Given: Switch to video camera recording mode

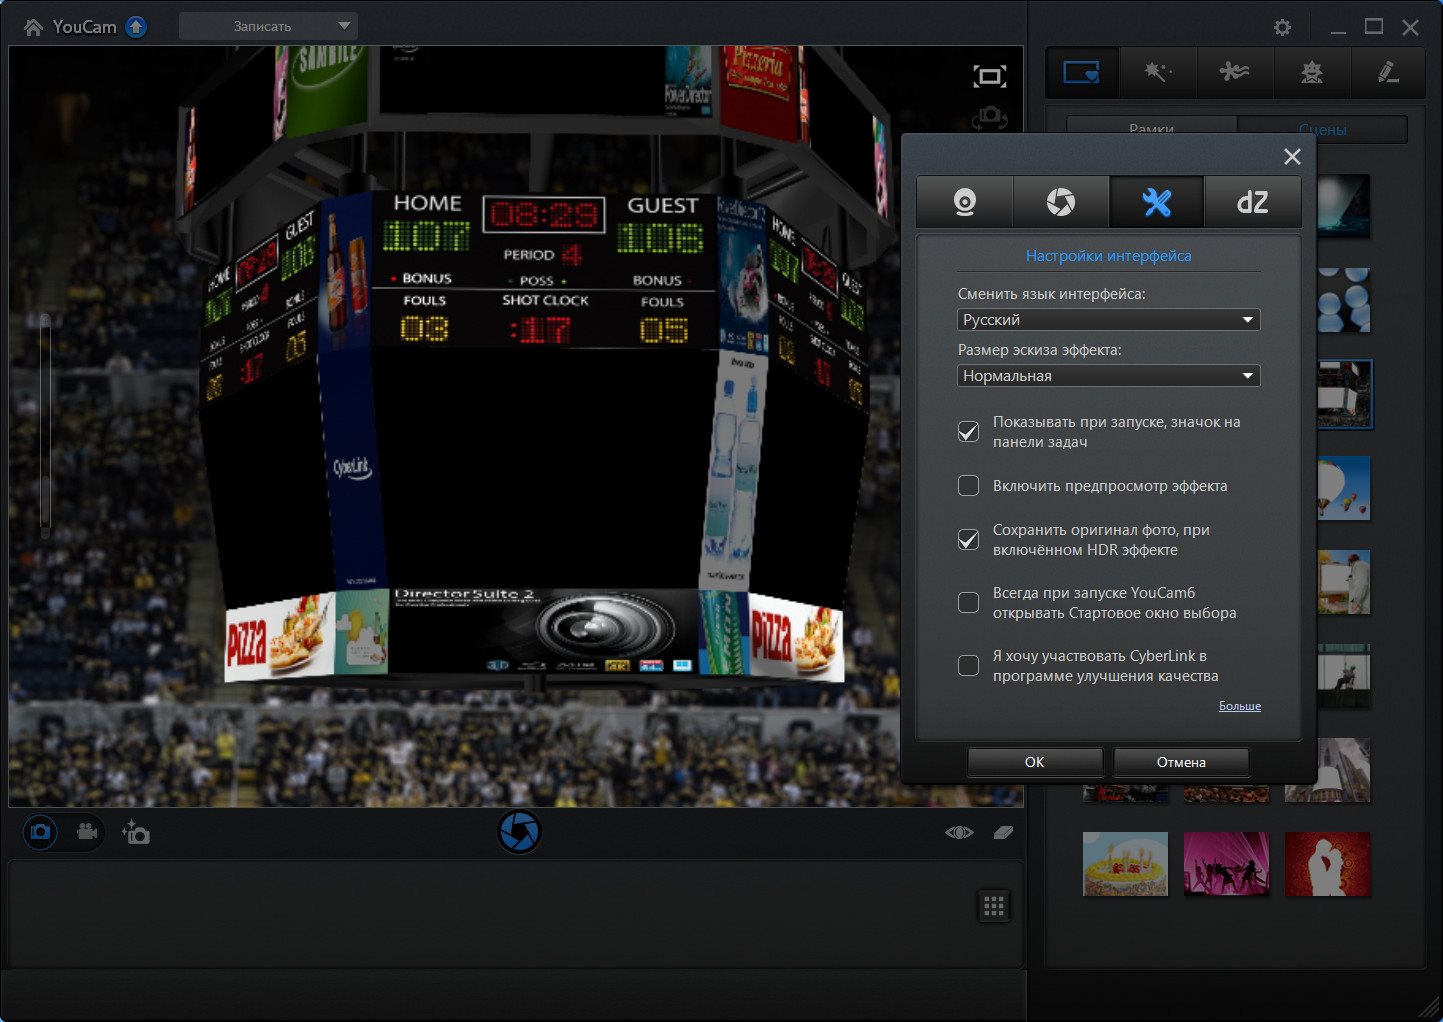Looking at the screenshot, I should click(x=87, y=832).
